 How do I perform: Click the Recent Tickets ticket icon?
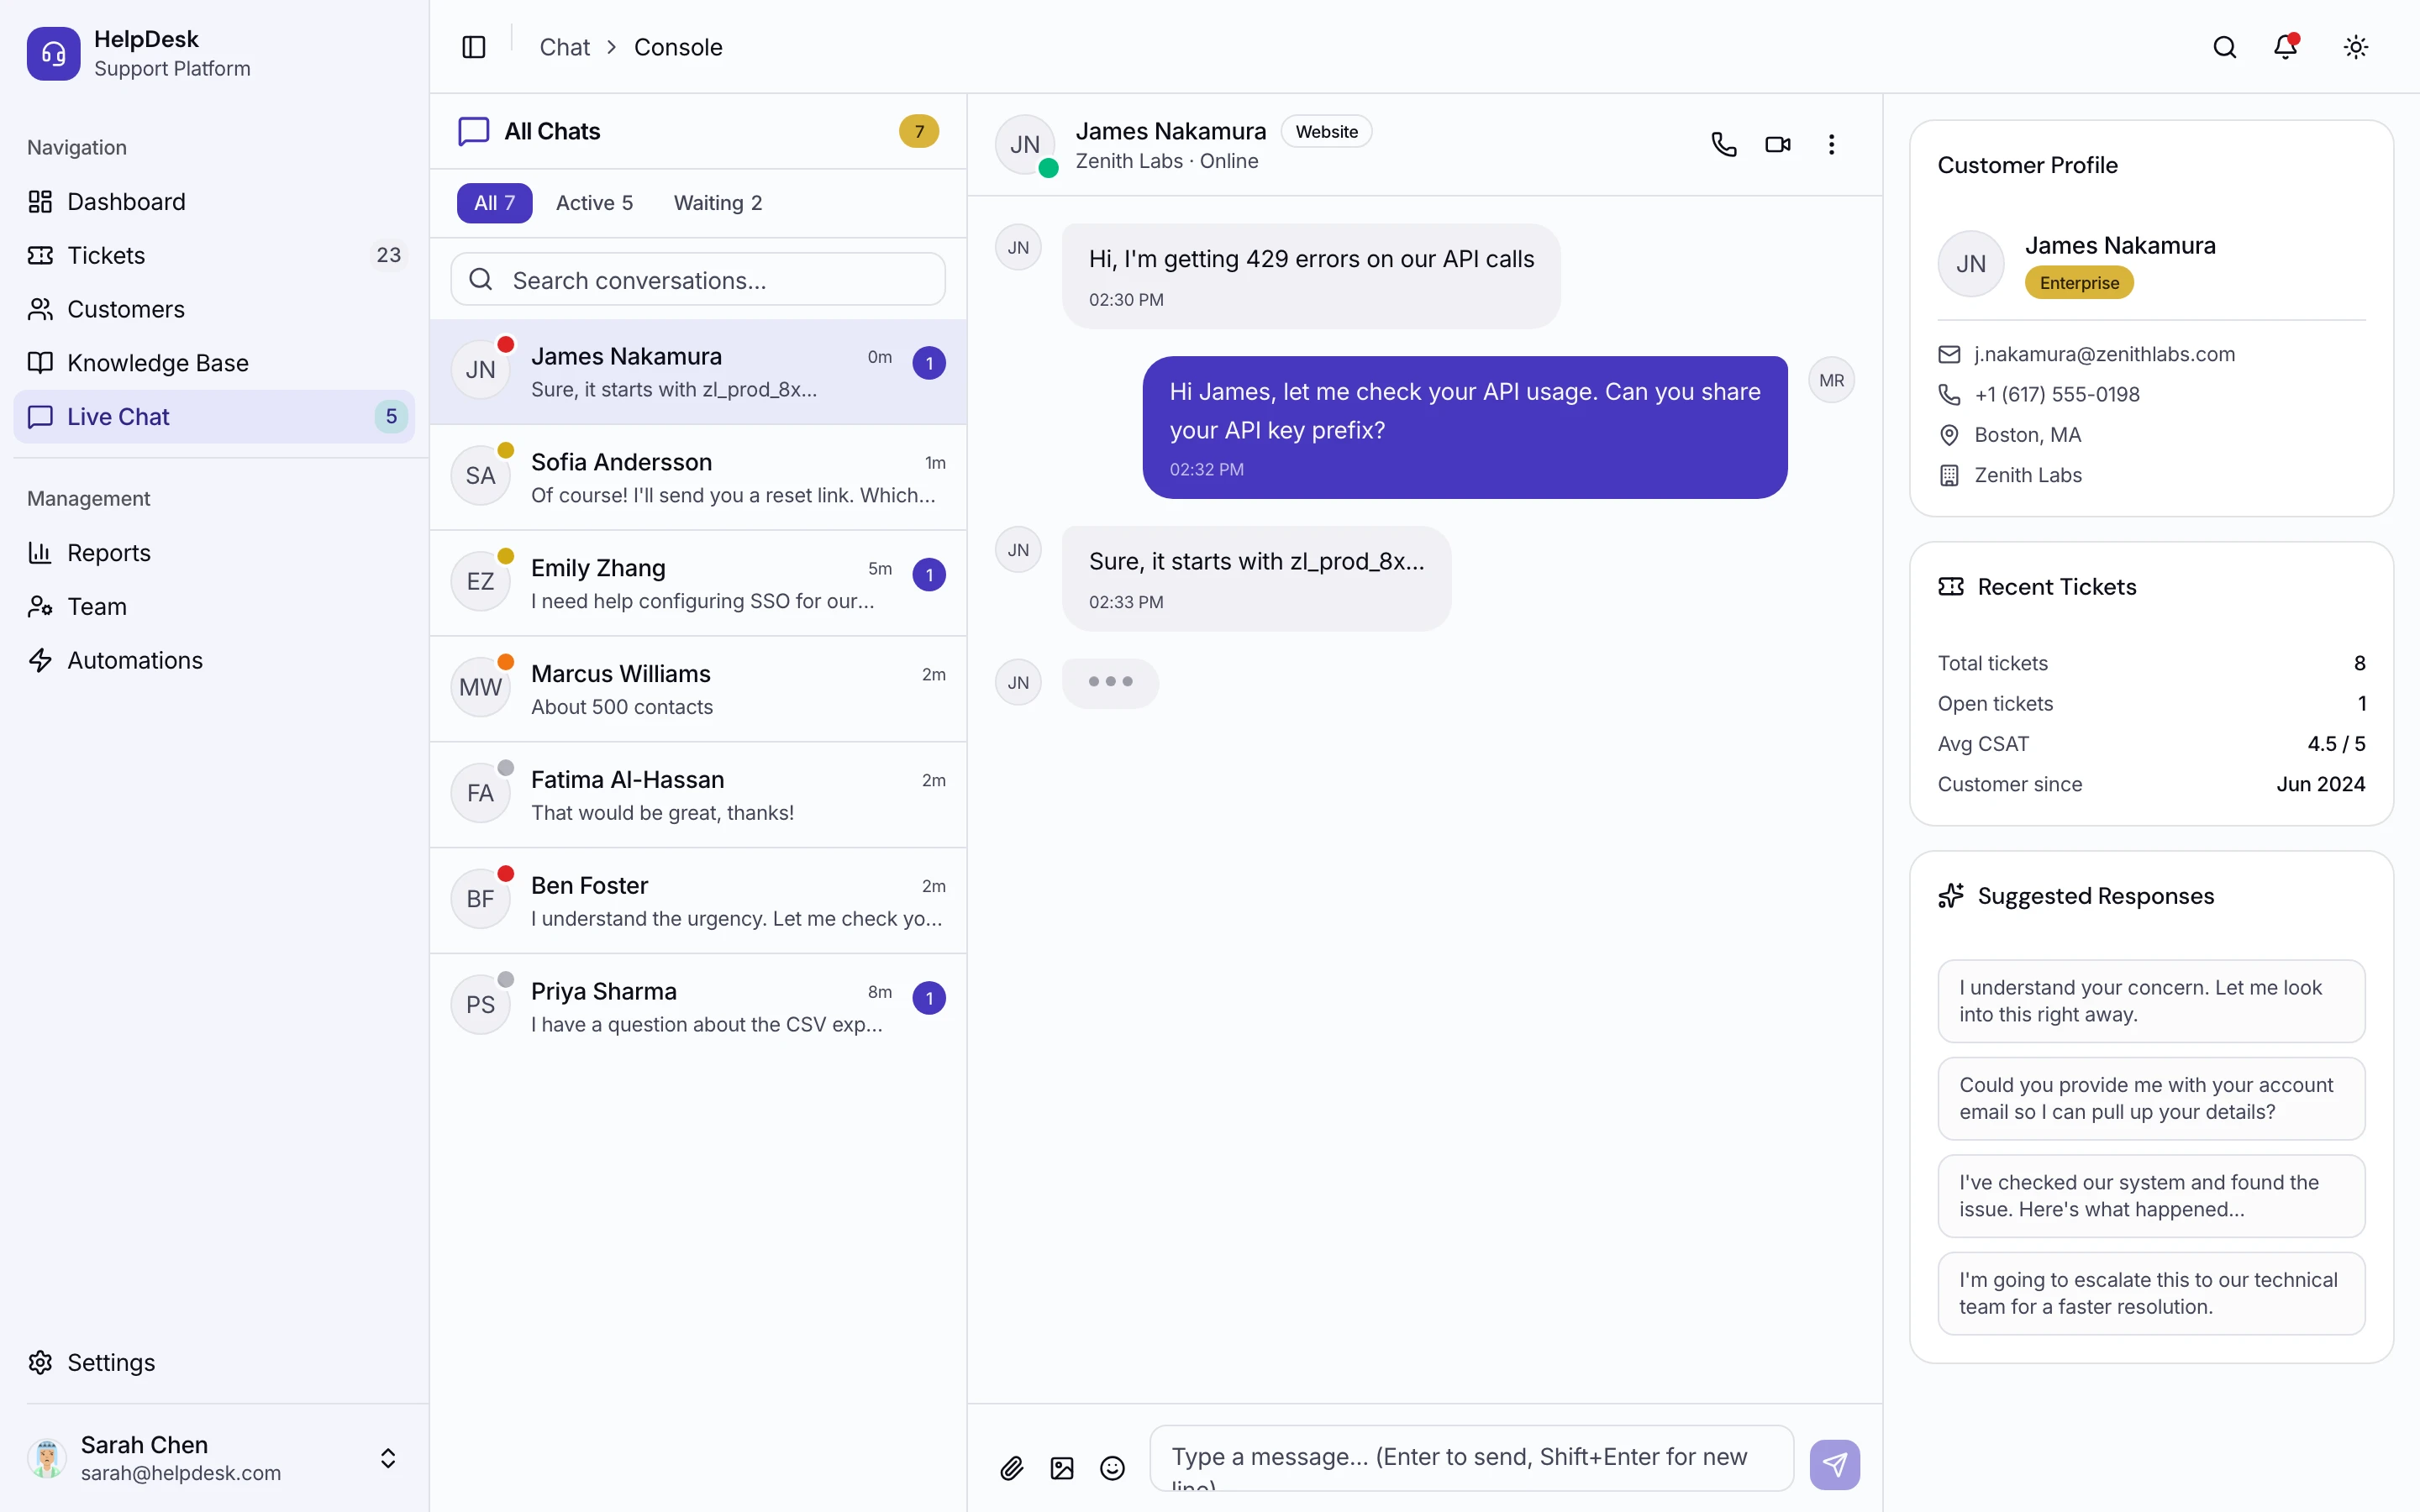click(1950, 587)
